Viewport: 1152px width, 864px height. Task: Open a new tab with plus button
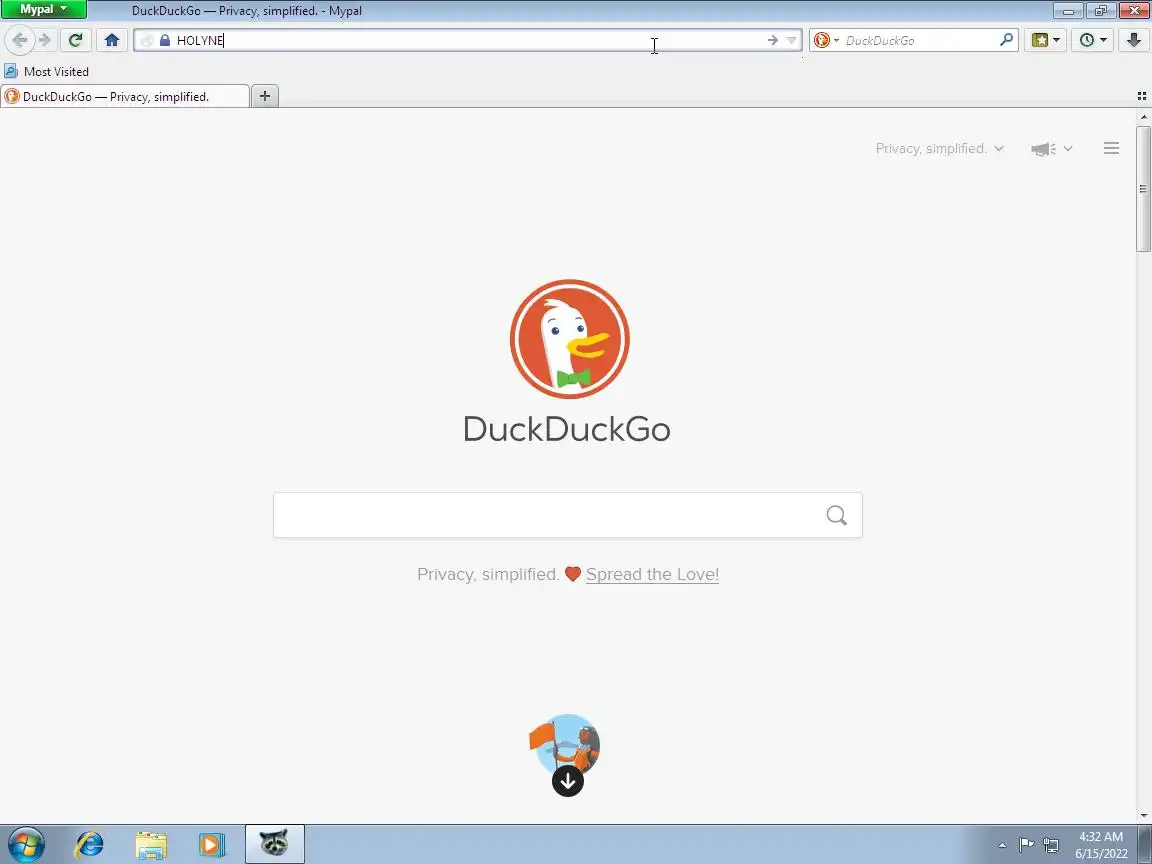click(x=265, y=96)
